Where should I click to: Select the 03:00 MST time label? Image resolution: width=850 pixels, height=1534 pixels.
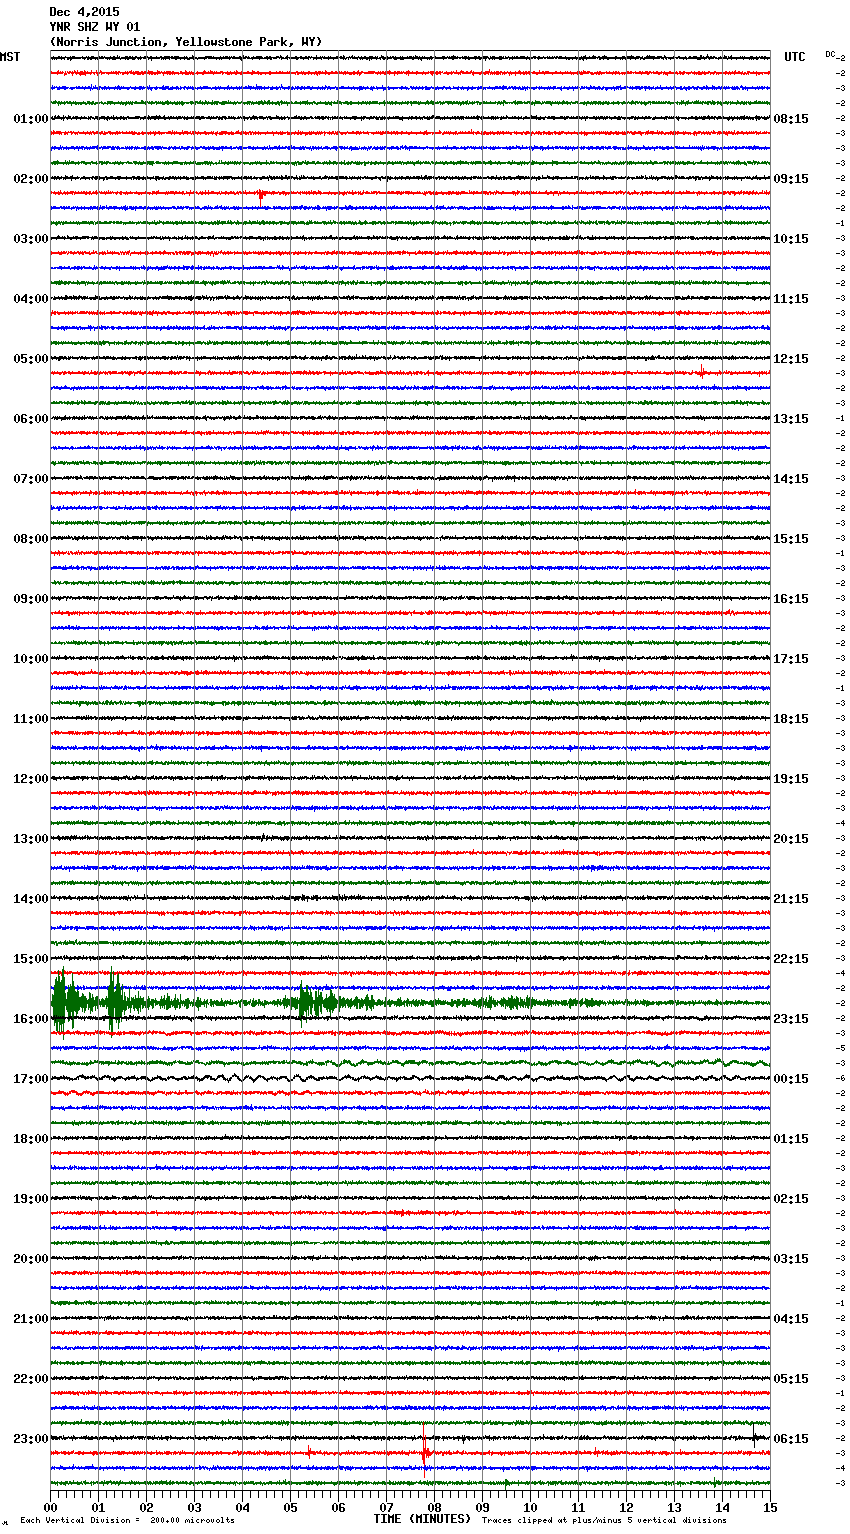[30, 239]
